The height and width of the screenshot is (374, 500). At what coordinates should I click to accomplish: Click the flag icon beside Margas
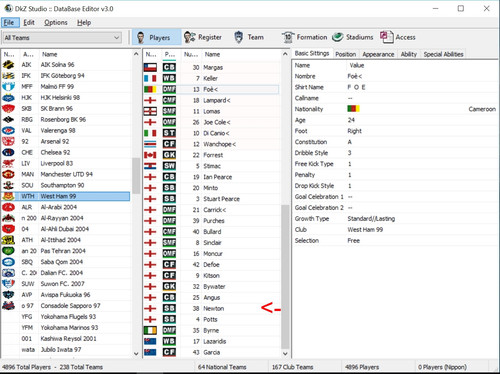click(150, 67)
